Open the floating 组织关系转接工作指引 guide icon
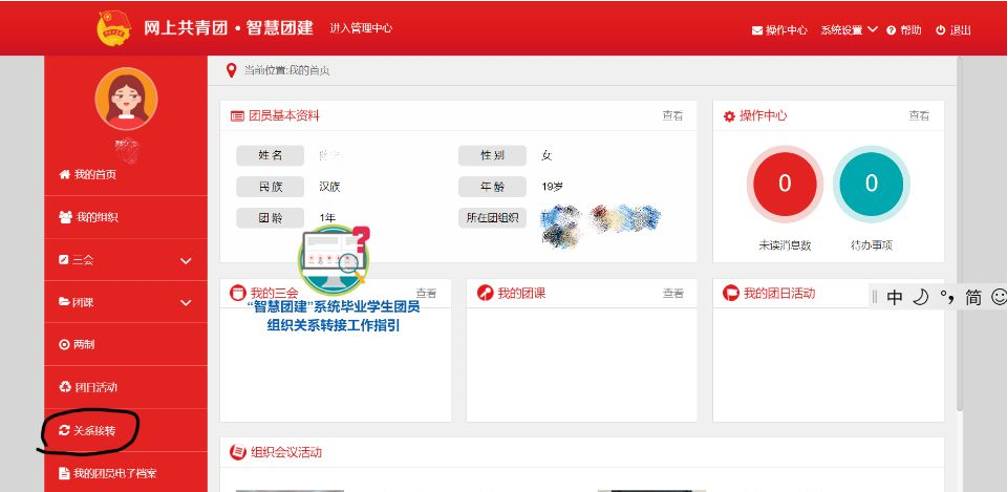Viewport: 1008px width, 492px height. [x=333, y=260]
